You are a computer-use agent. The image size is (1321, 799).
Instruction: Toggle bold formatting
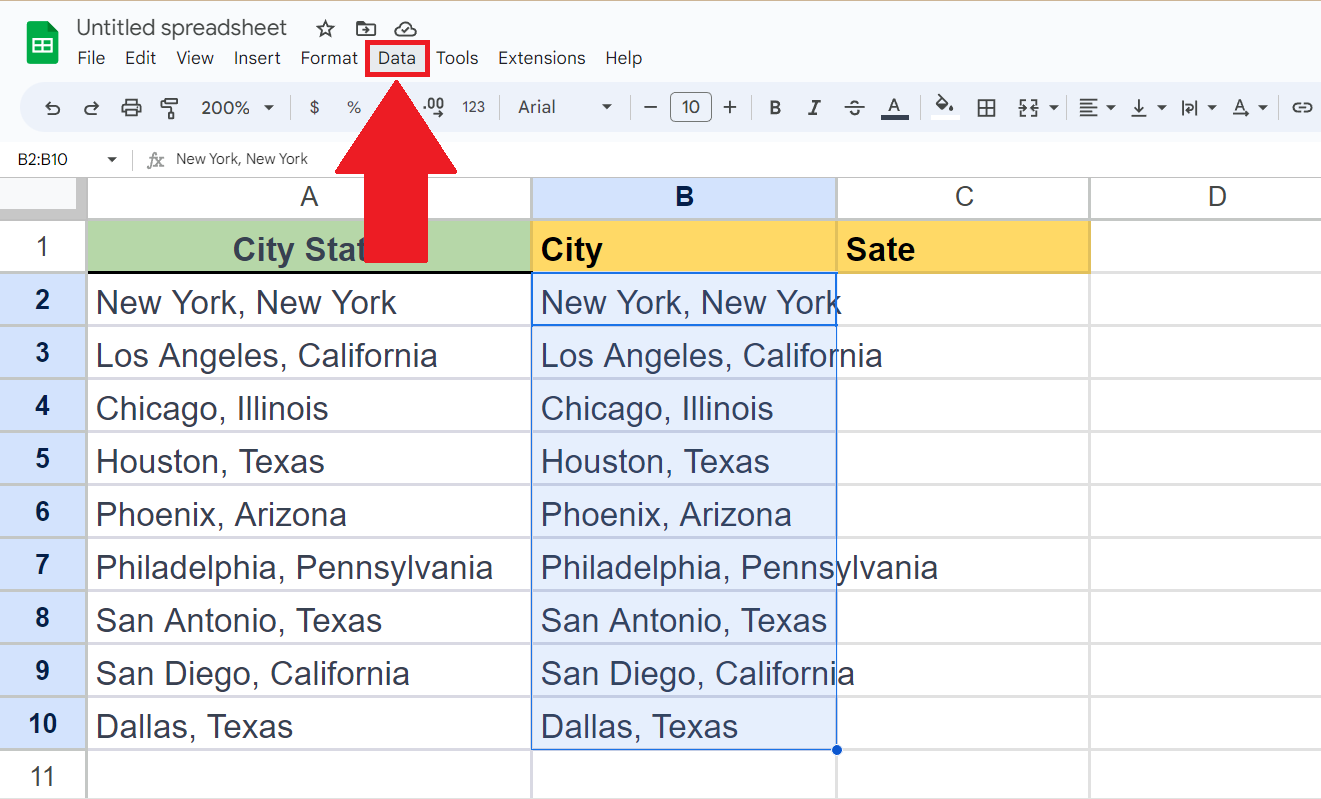pyautogui.click(x=774, y=108)
